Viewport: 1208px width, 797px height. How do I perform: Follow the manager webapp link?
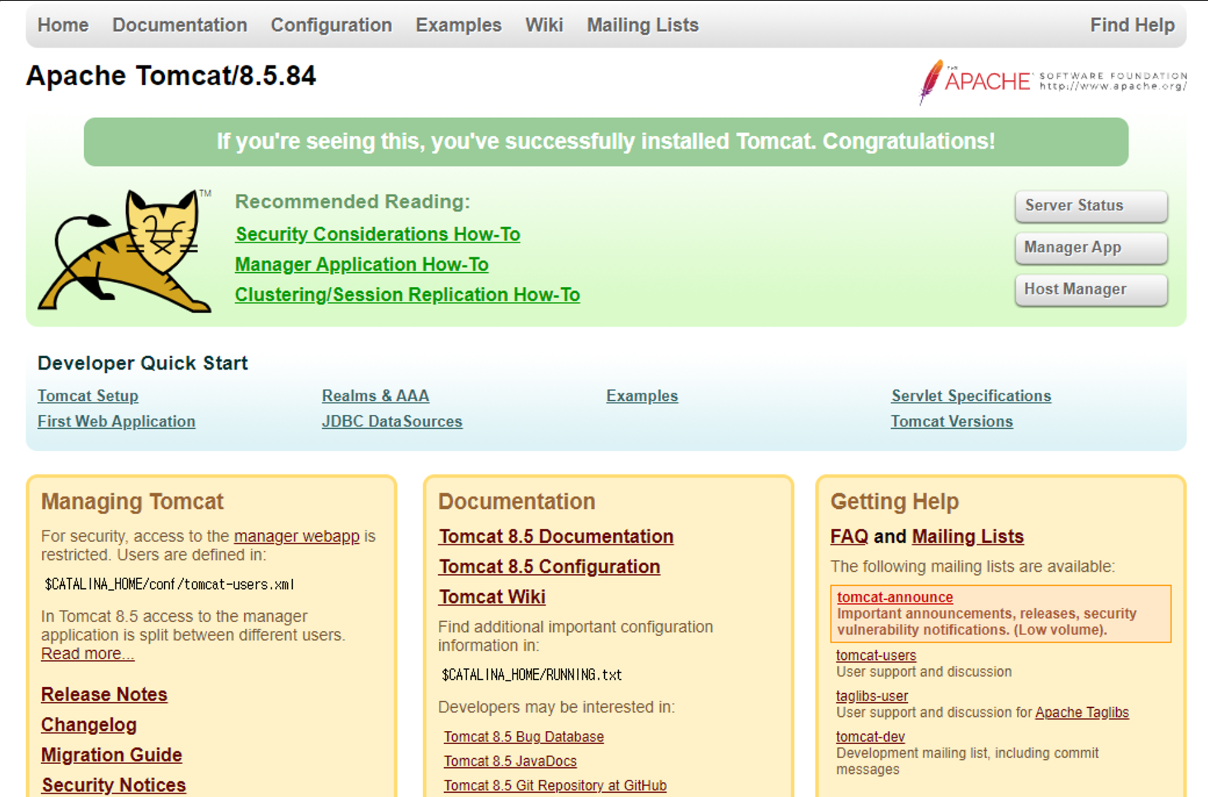click(x=296, y=536)
